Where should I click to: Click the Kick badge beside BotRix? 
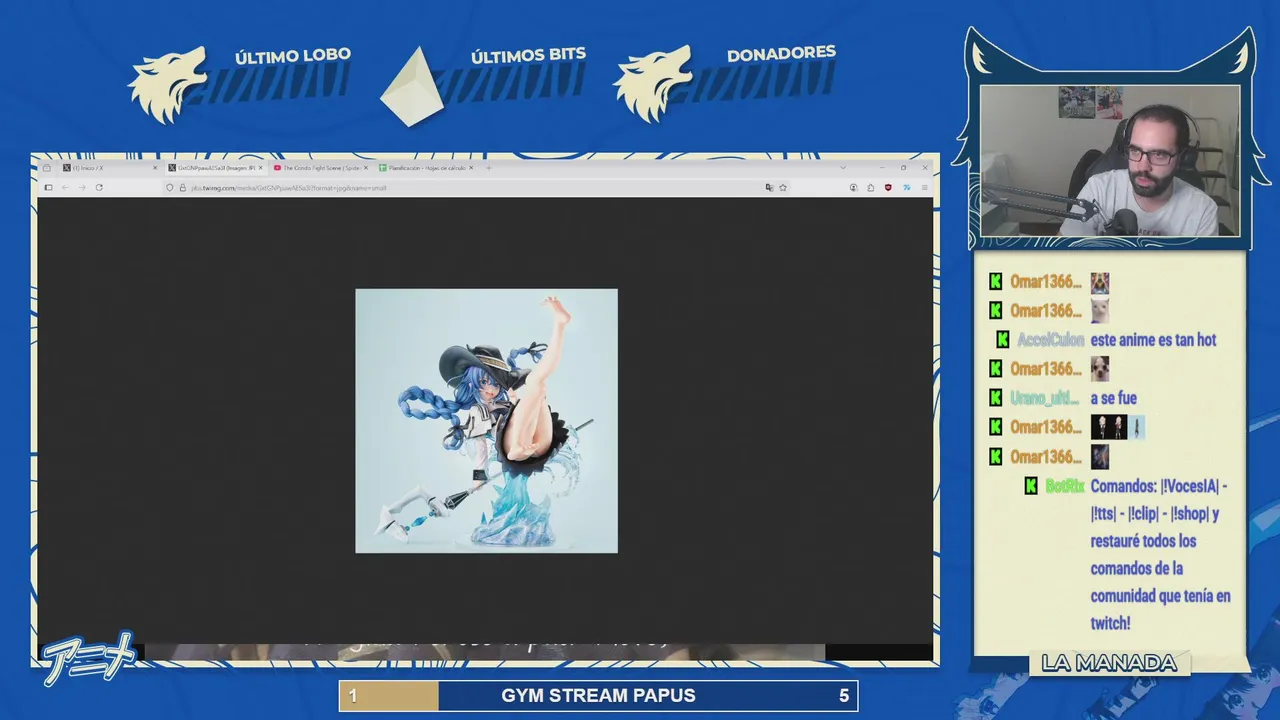(x=1031, y=486)
